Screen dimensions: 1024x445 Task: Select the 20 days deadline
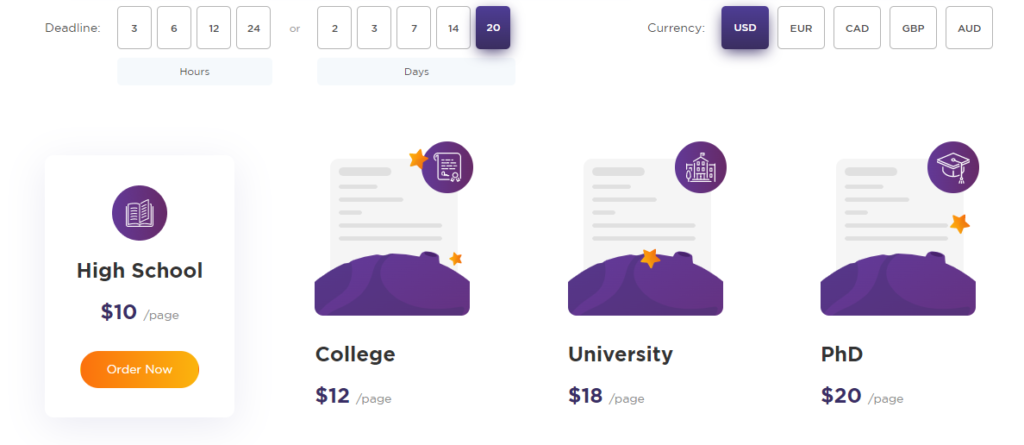493,28
